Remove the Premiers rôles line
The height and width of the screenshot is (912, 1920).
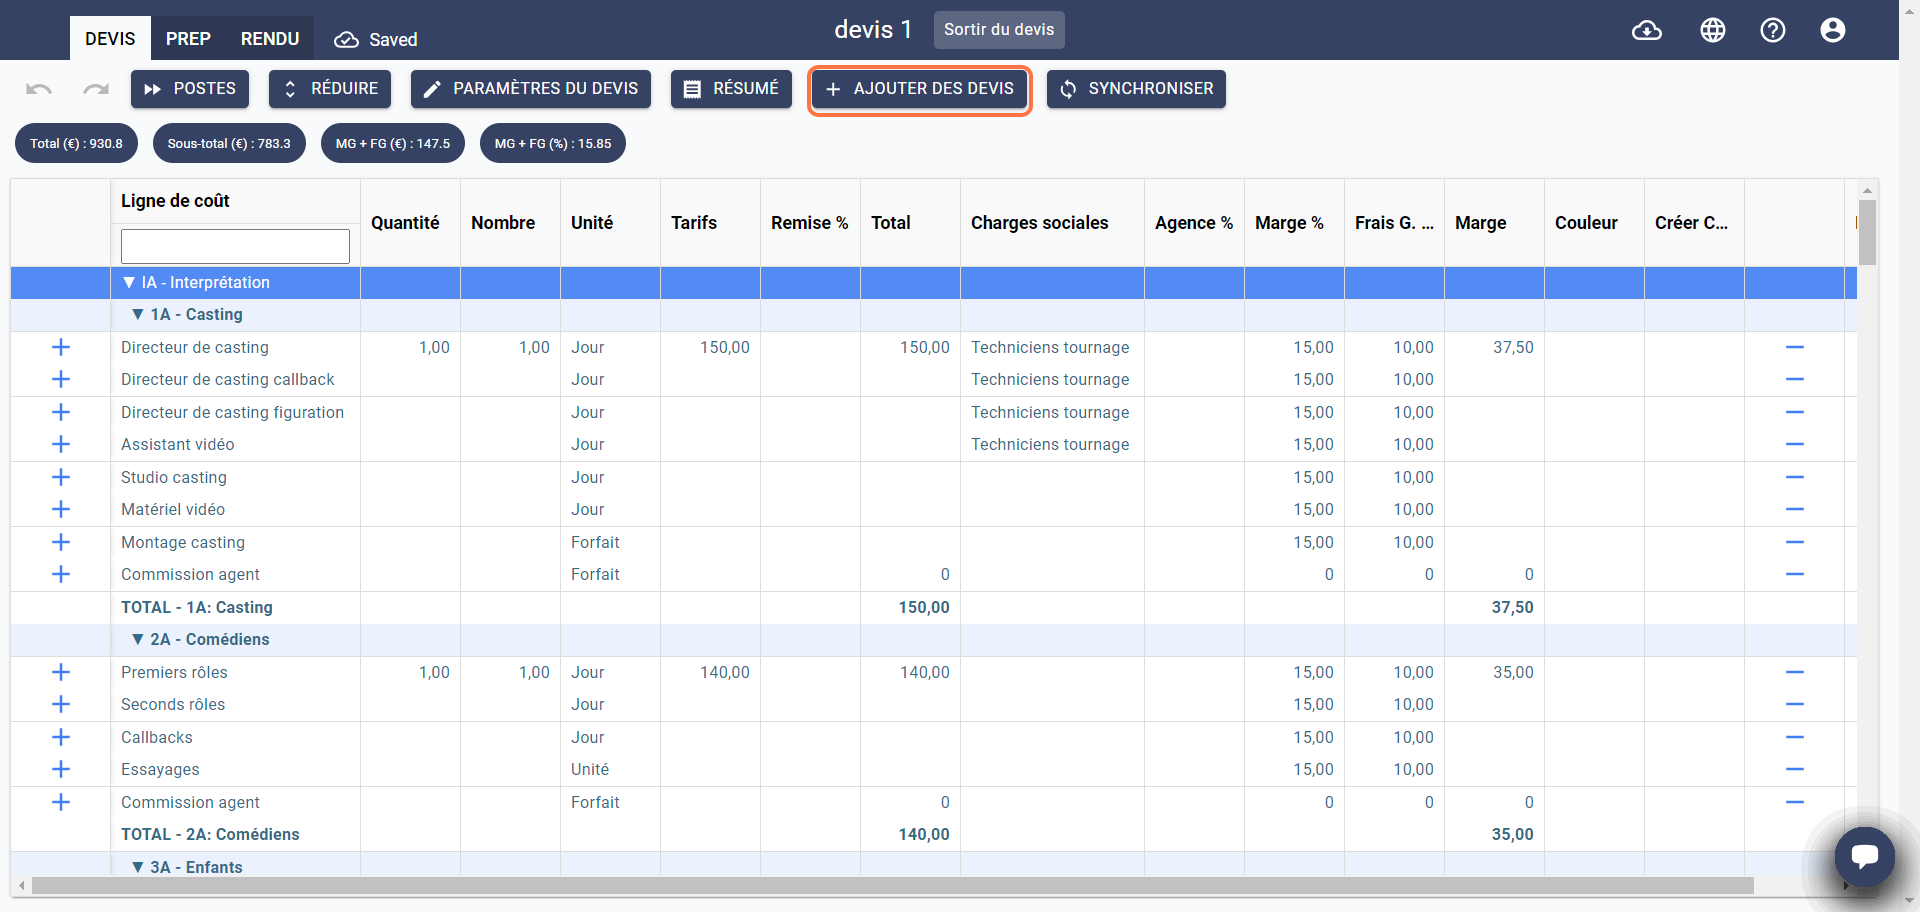[1795, 672]
